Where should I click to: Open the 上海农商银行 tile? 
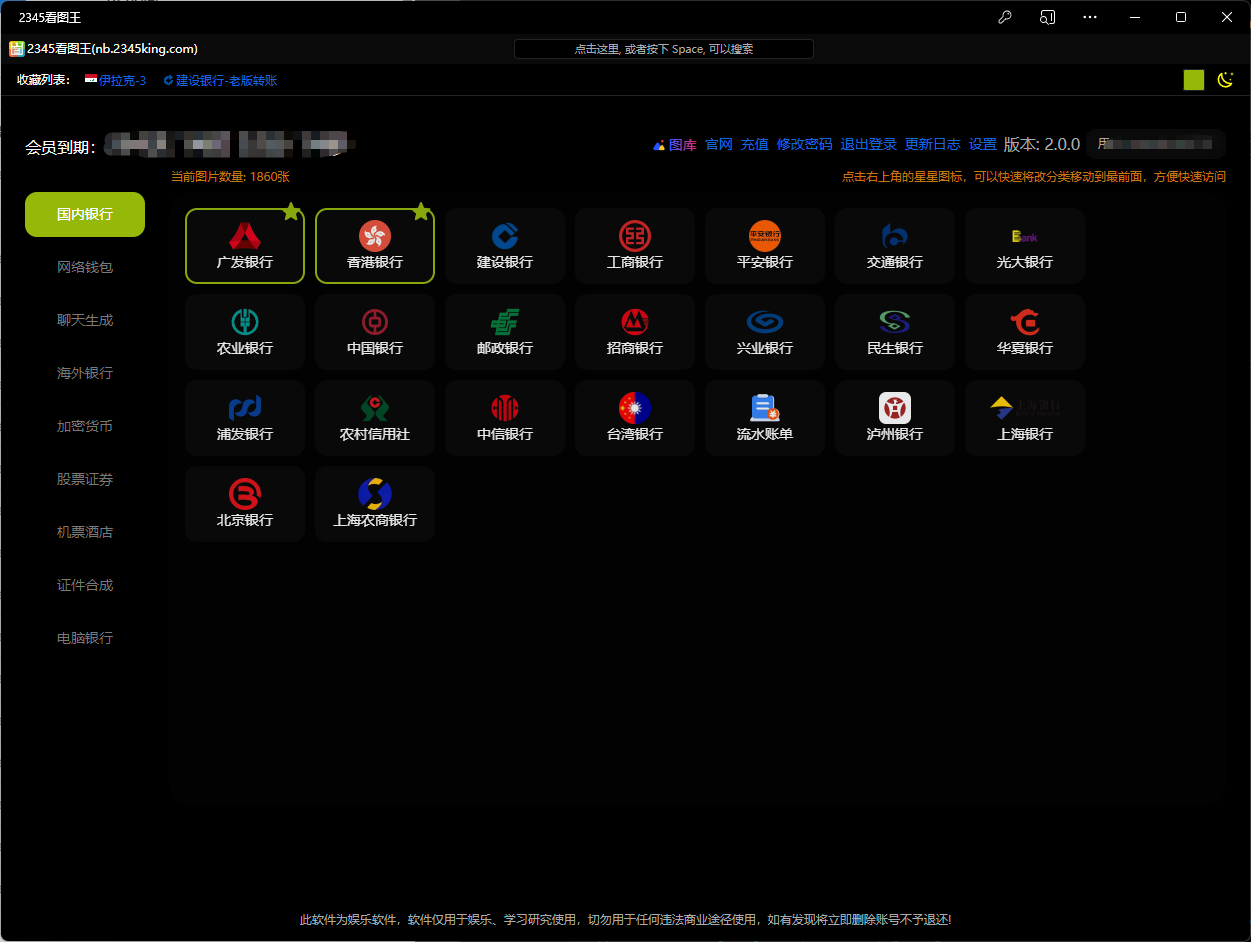(375, 504)
